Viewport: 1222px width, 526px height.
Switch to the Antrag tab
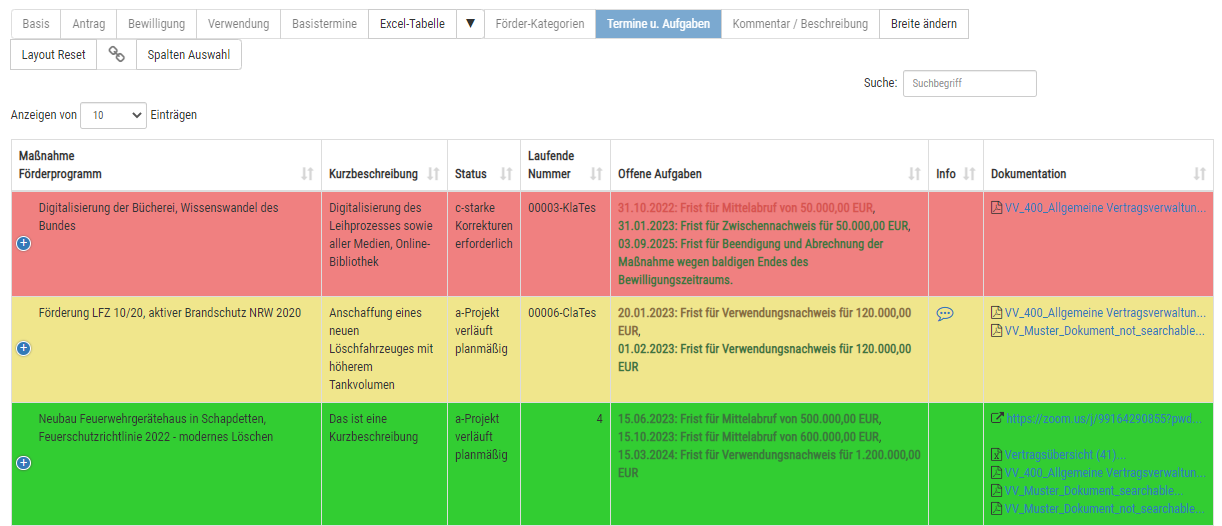pos(89,24)
